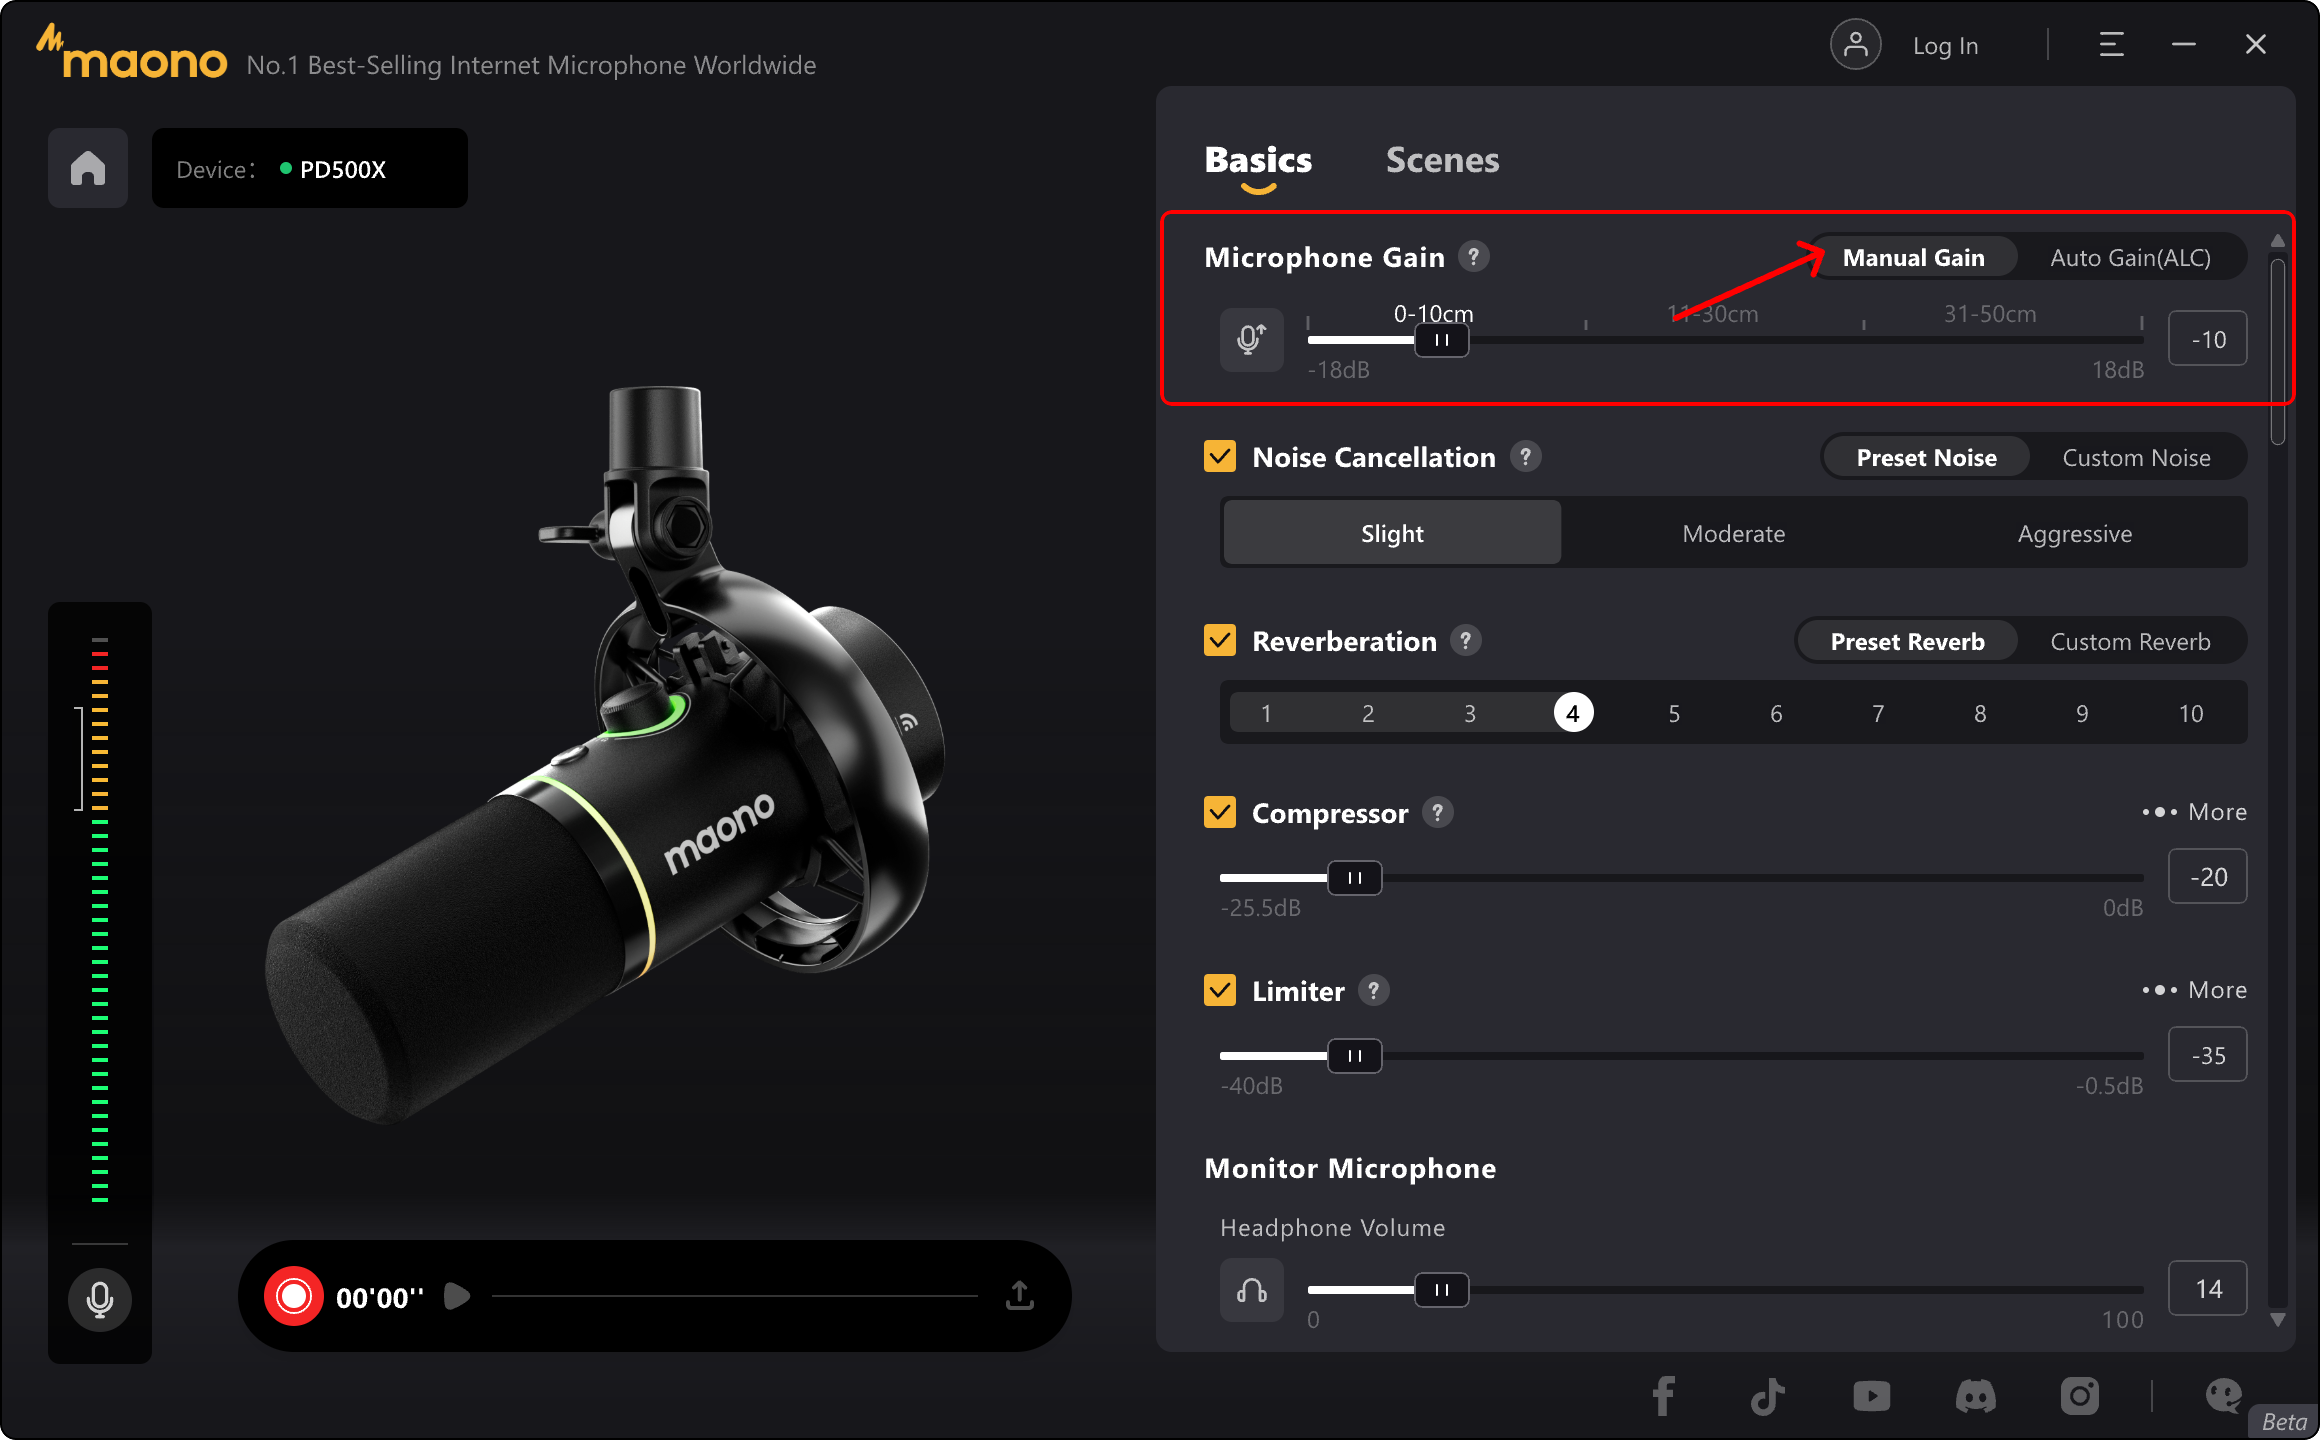Enable Noise Cancellation checkbox

(x=1220, y=457)
